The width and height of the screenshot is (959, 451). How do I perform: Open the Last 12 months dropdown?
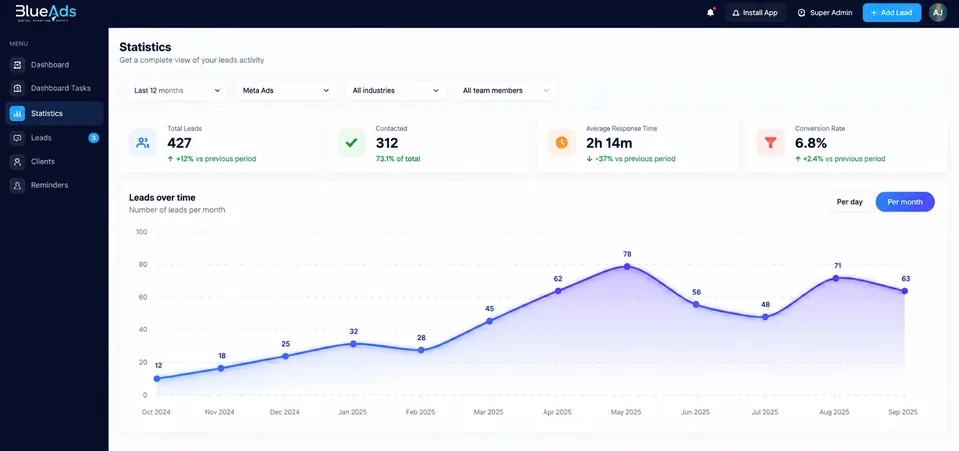tap(177, 91)
